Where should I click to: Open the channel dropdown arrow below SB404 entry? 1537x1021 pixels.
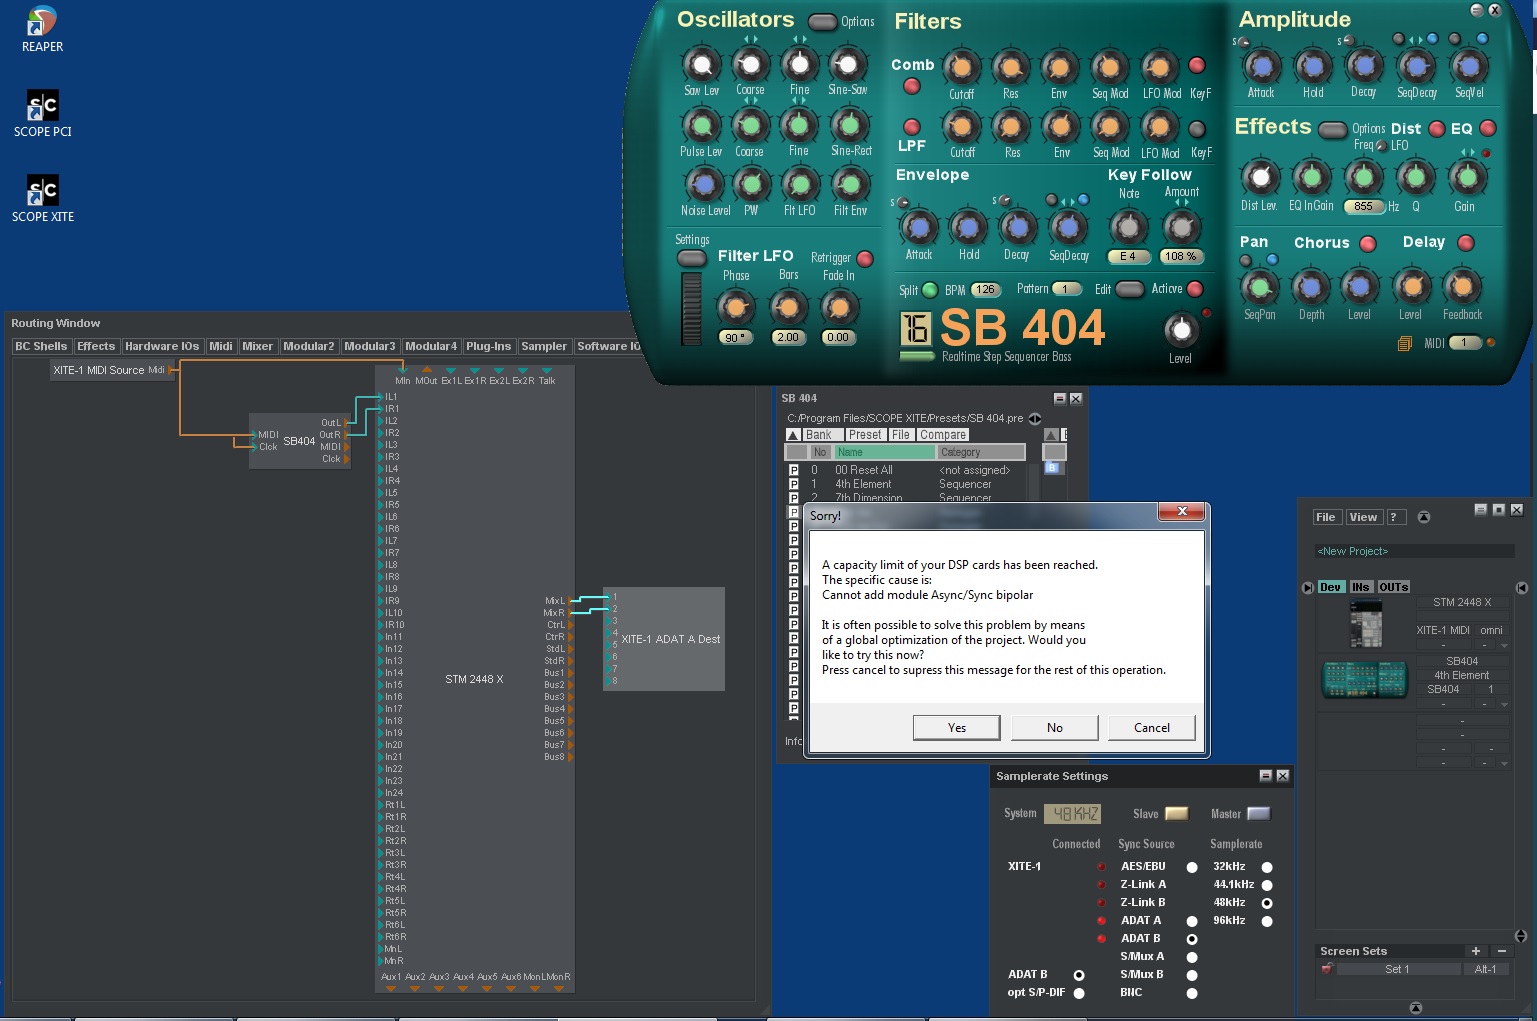pyautogui.click(x=1504, y=705)
